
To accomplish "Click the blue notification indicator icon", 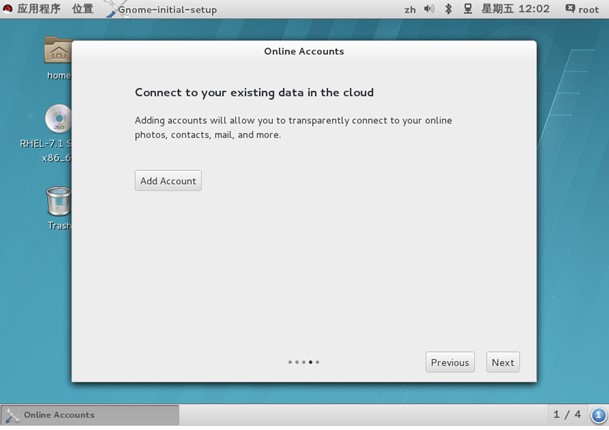I will pyautogui.click(x=599, y=415).
